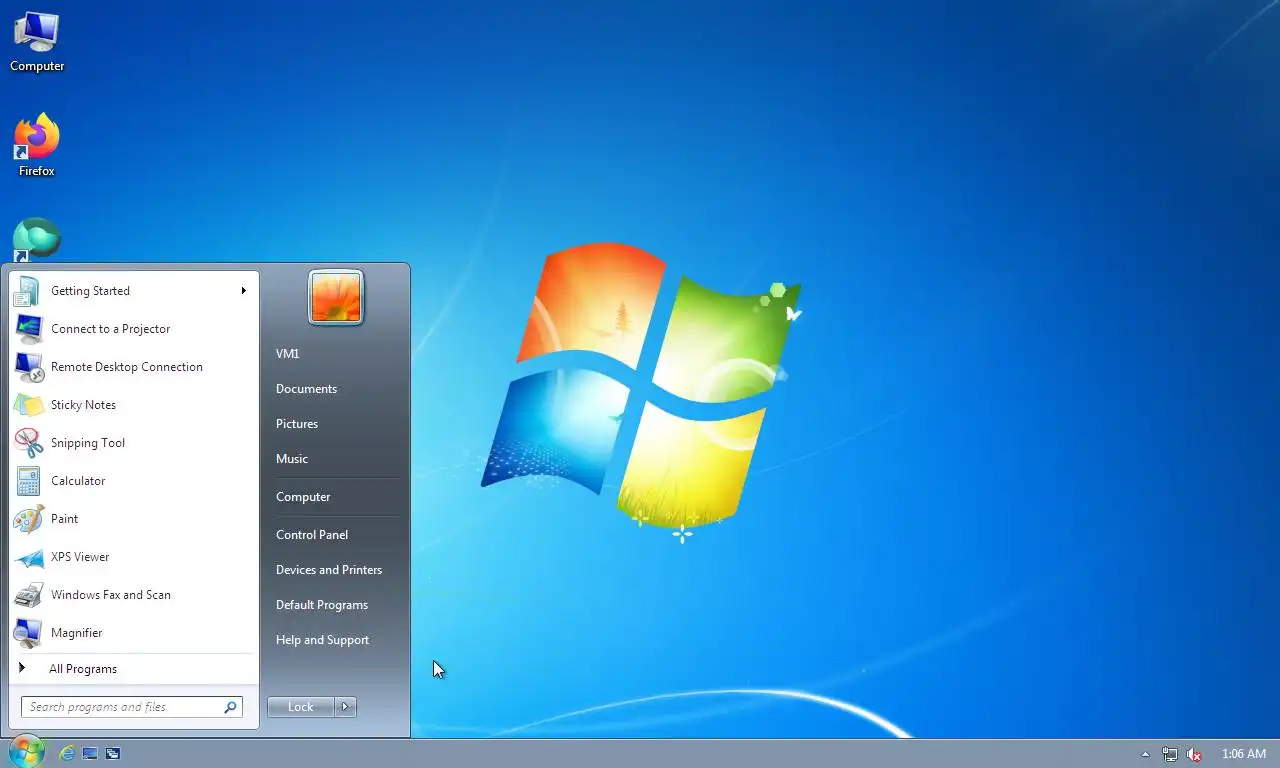Open the network status tray icon

1170,754
